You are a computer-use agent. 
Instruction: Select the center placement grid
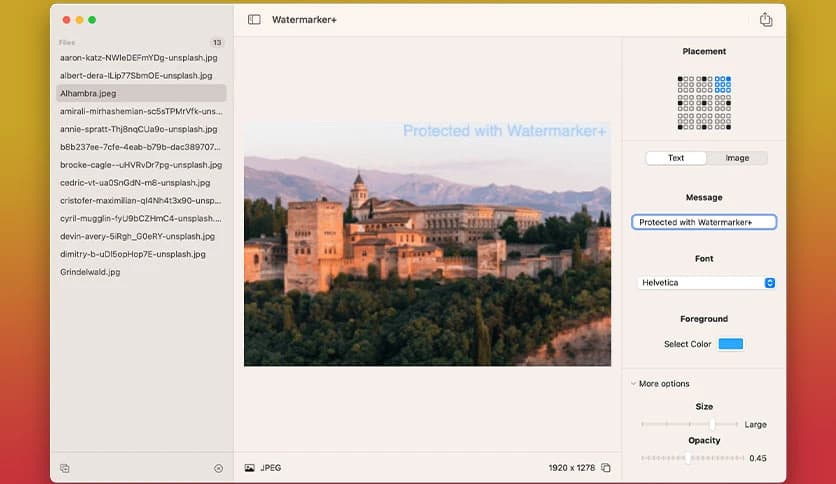click(x=704, y=103)
